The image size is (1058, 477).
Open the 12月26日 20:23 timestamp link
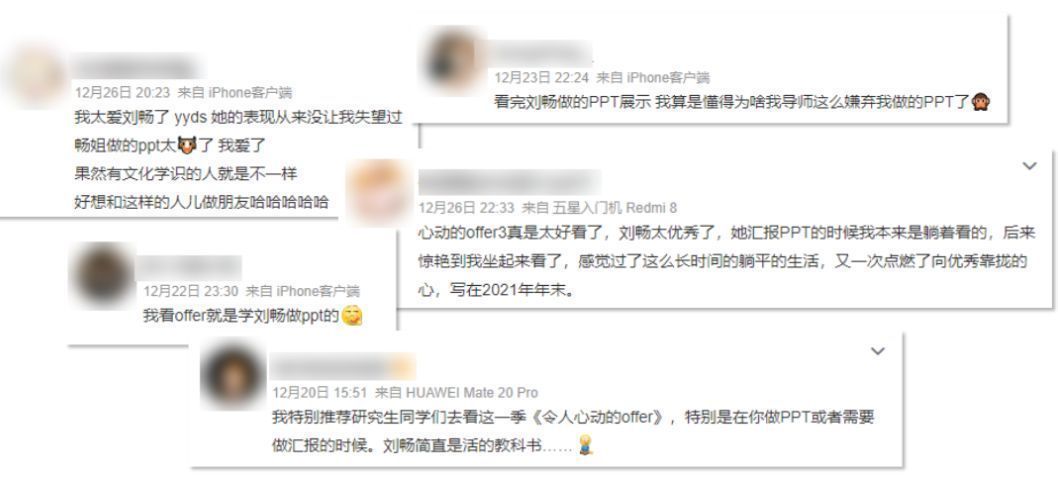(x=122, y=92)
